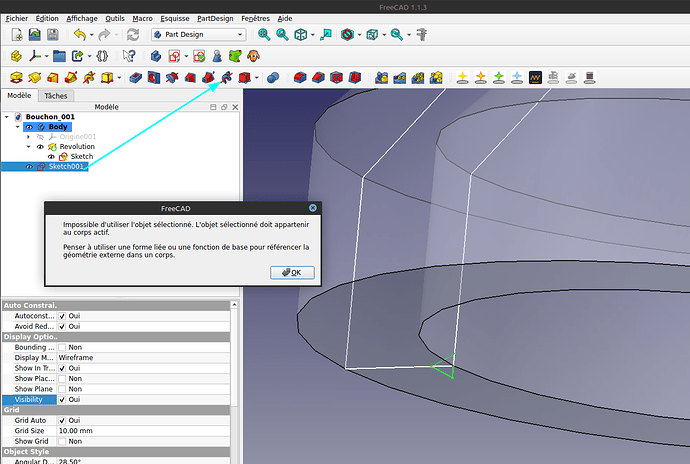The image size is (690, 464).
Task: Enable the Bounding box checkbox
Action: tap(62, 347)
